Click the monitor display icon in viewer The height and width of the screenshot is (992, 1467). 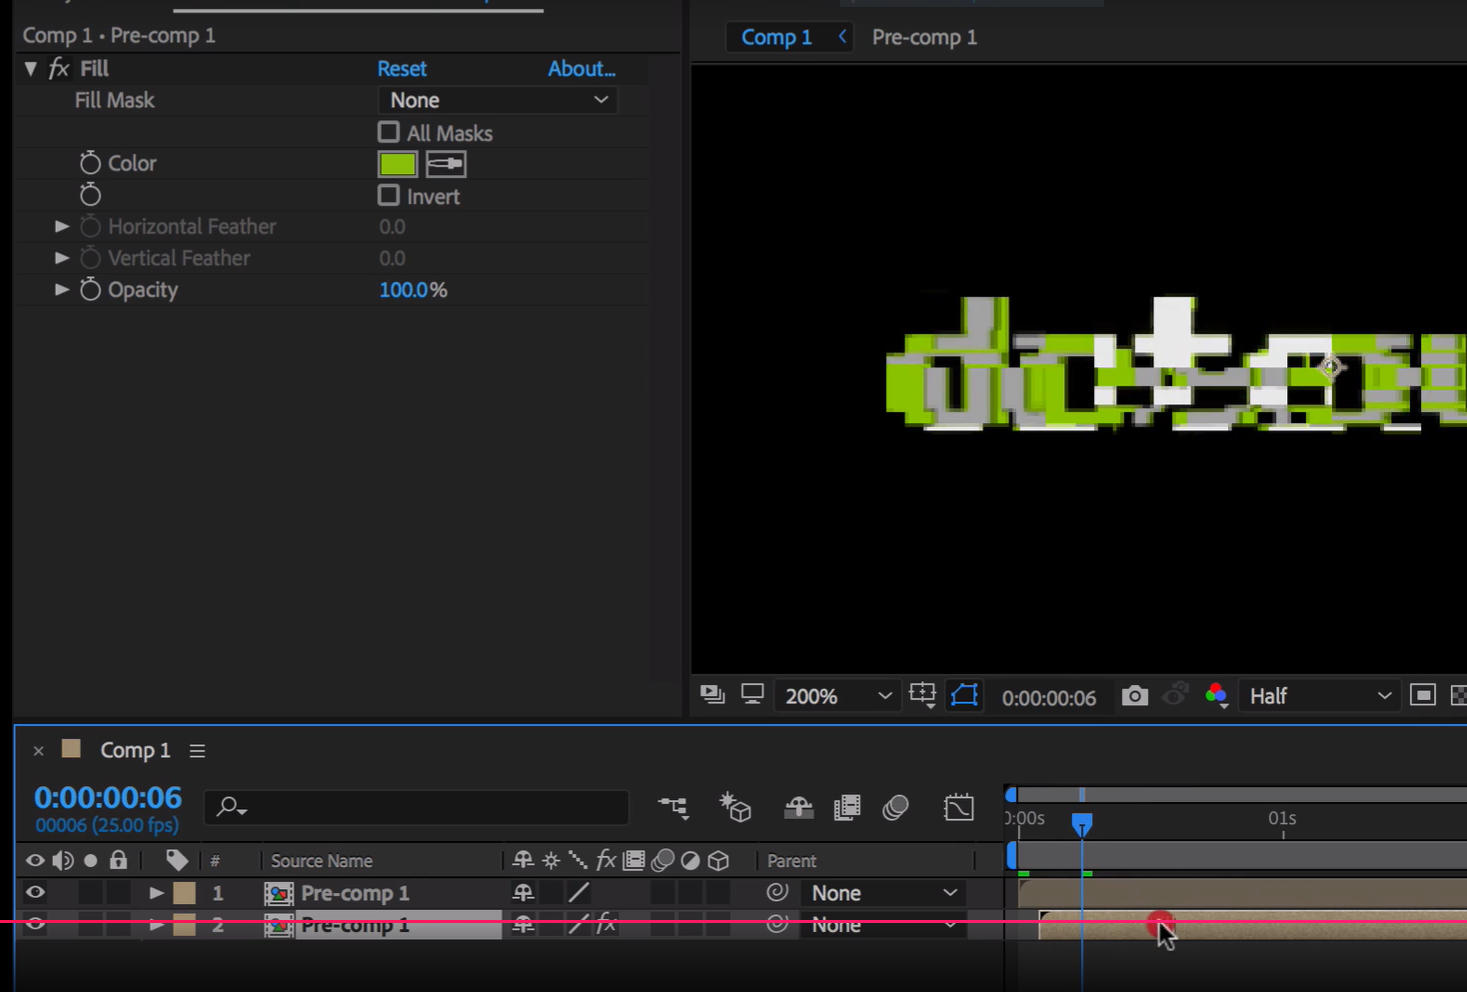[x=752, y=695]
